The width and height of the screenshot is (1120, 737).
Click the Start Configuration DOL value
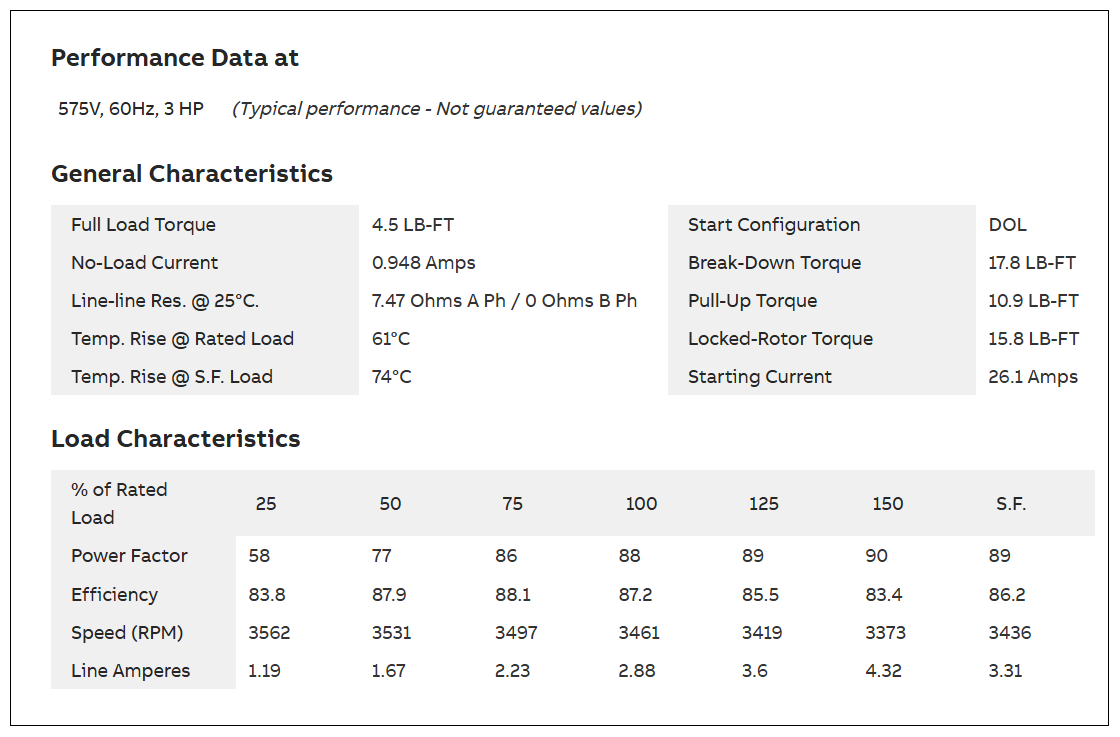[1007, 225]
